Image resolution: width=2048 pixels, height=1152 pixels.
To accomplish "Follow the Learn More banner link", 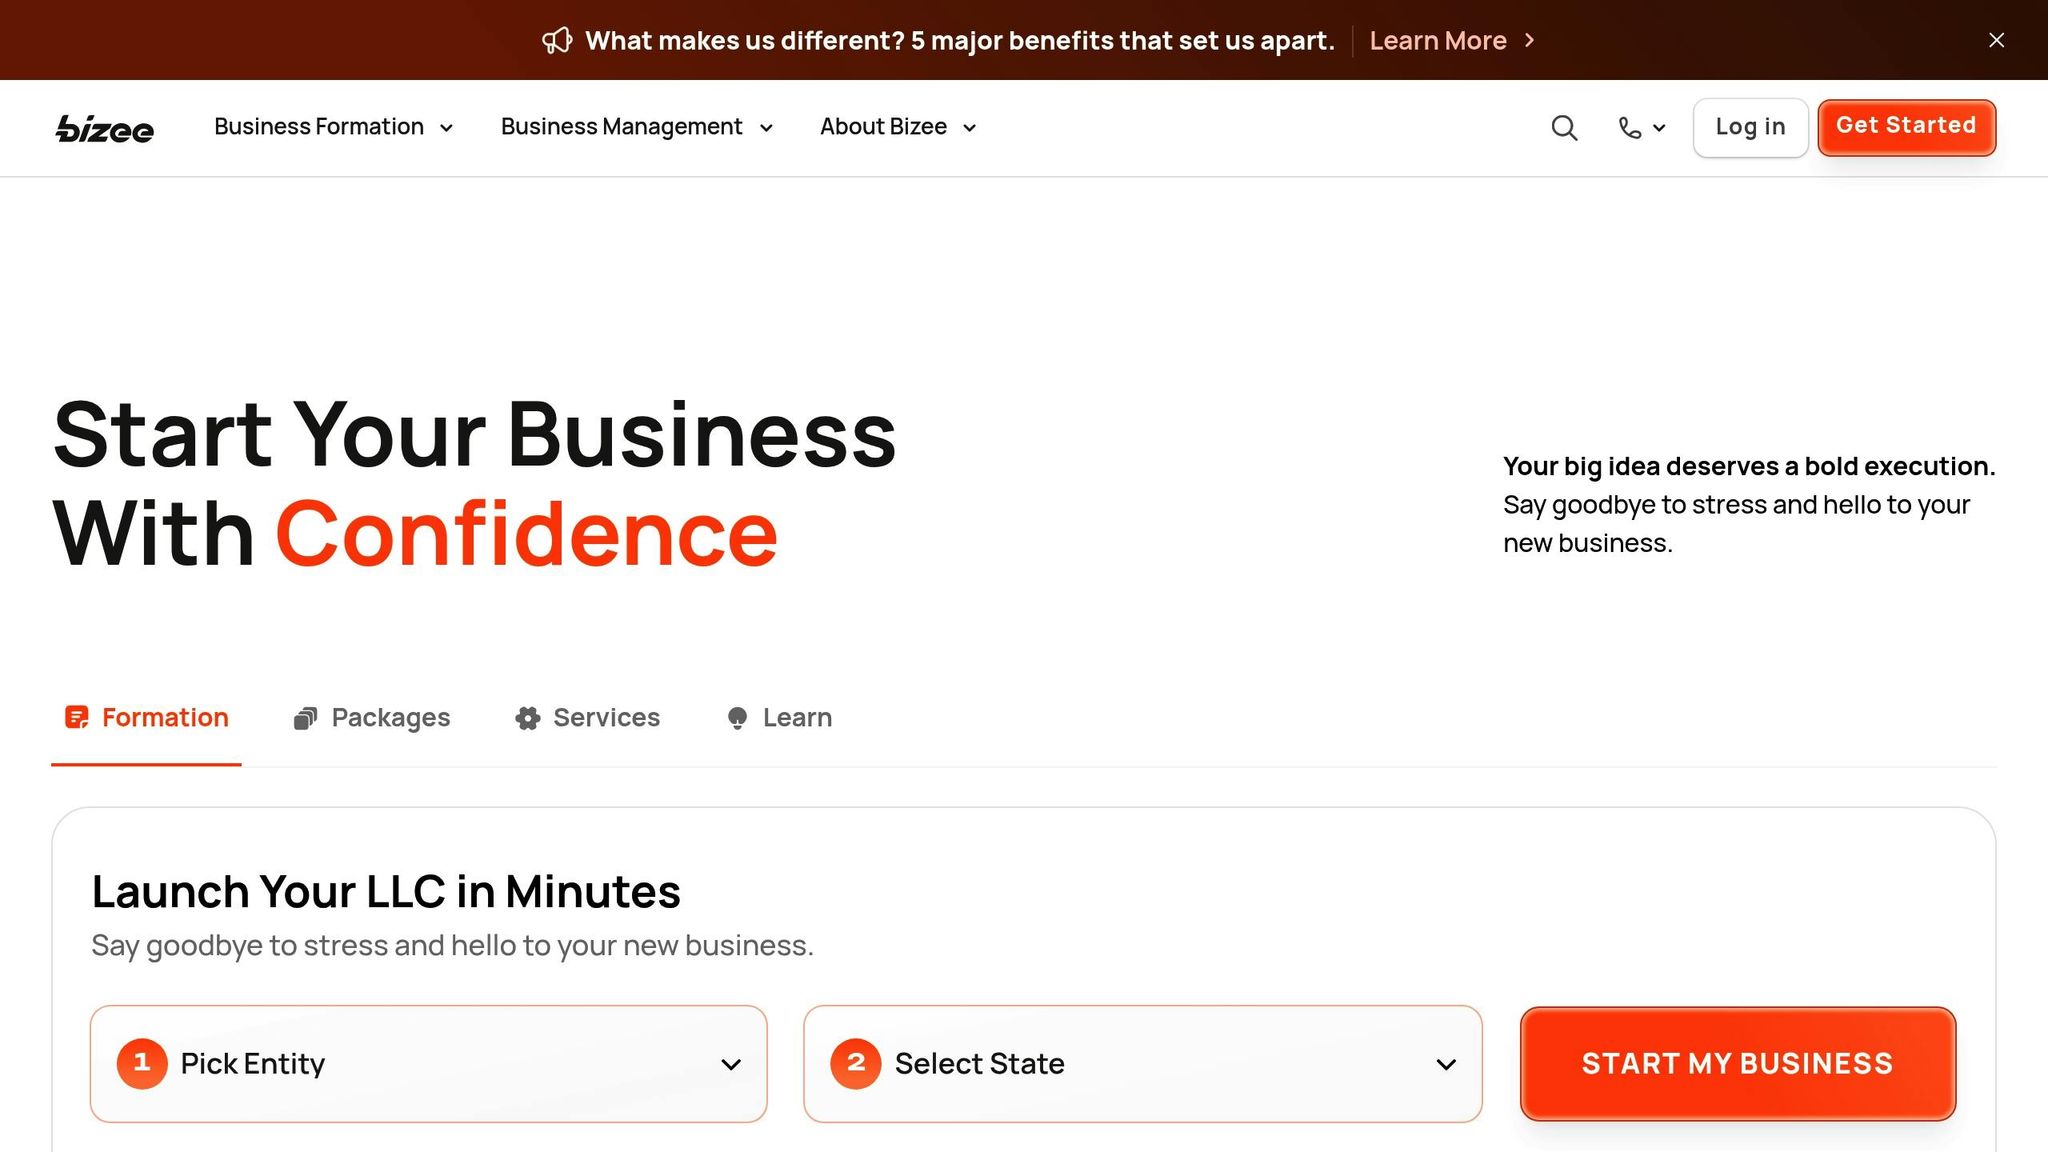I will coord(1438,41).
